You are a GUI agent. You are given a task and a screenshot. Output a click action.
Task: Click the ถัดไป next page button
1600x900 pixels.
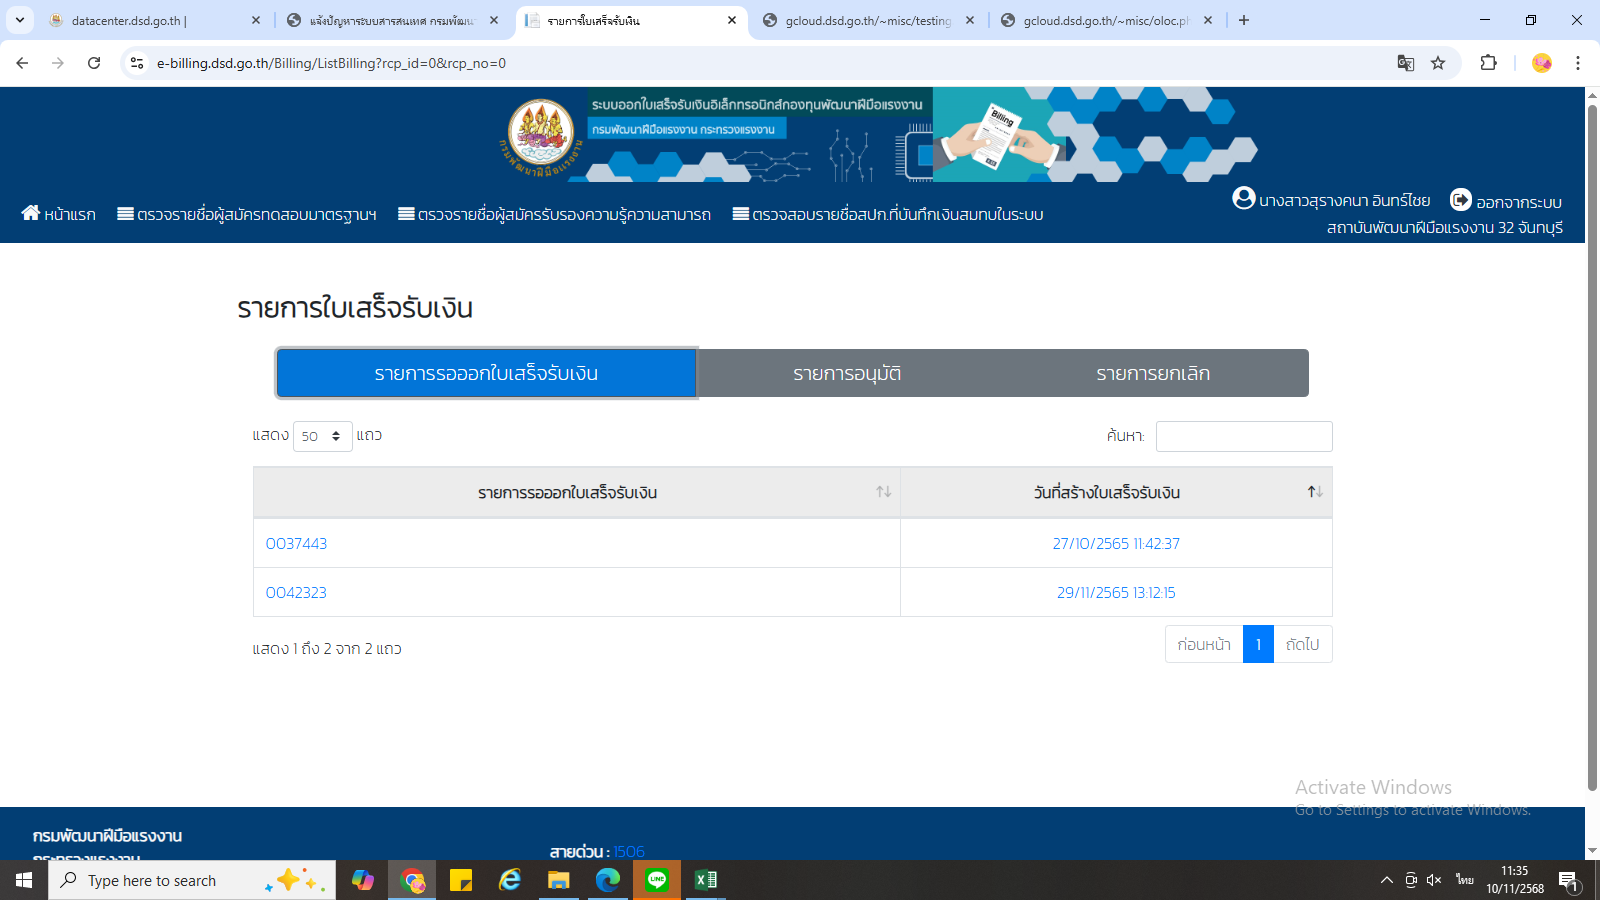pyautogui.click(x=1302, y=645)
